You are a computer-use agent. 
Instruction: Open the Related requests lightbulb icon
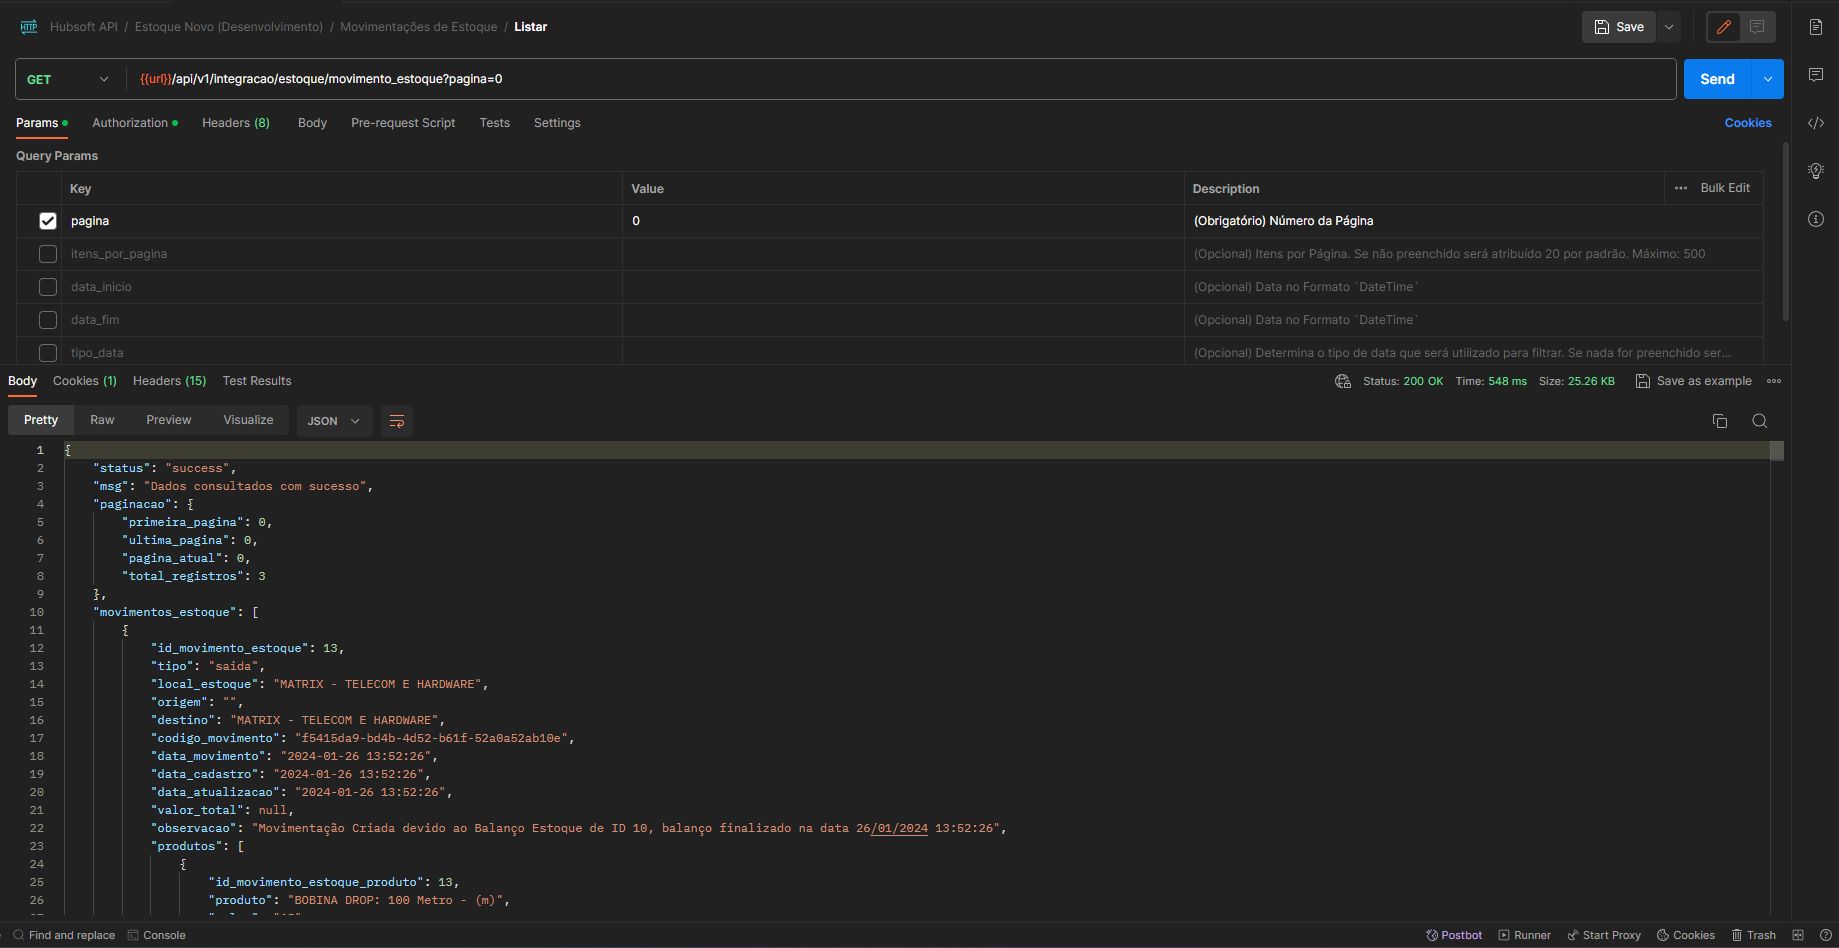click(x=1816, y=171)
